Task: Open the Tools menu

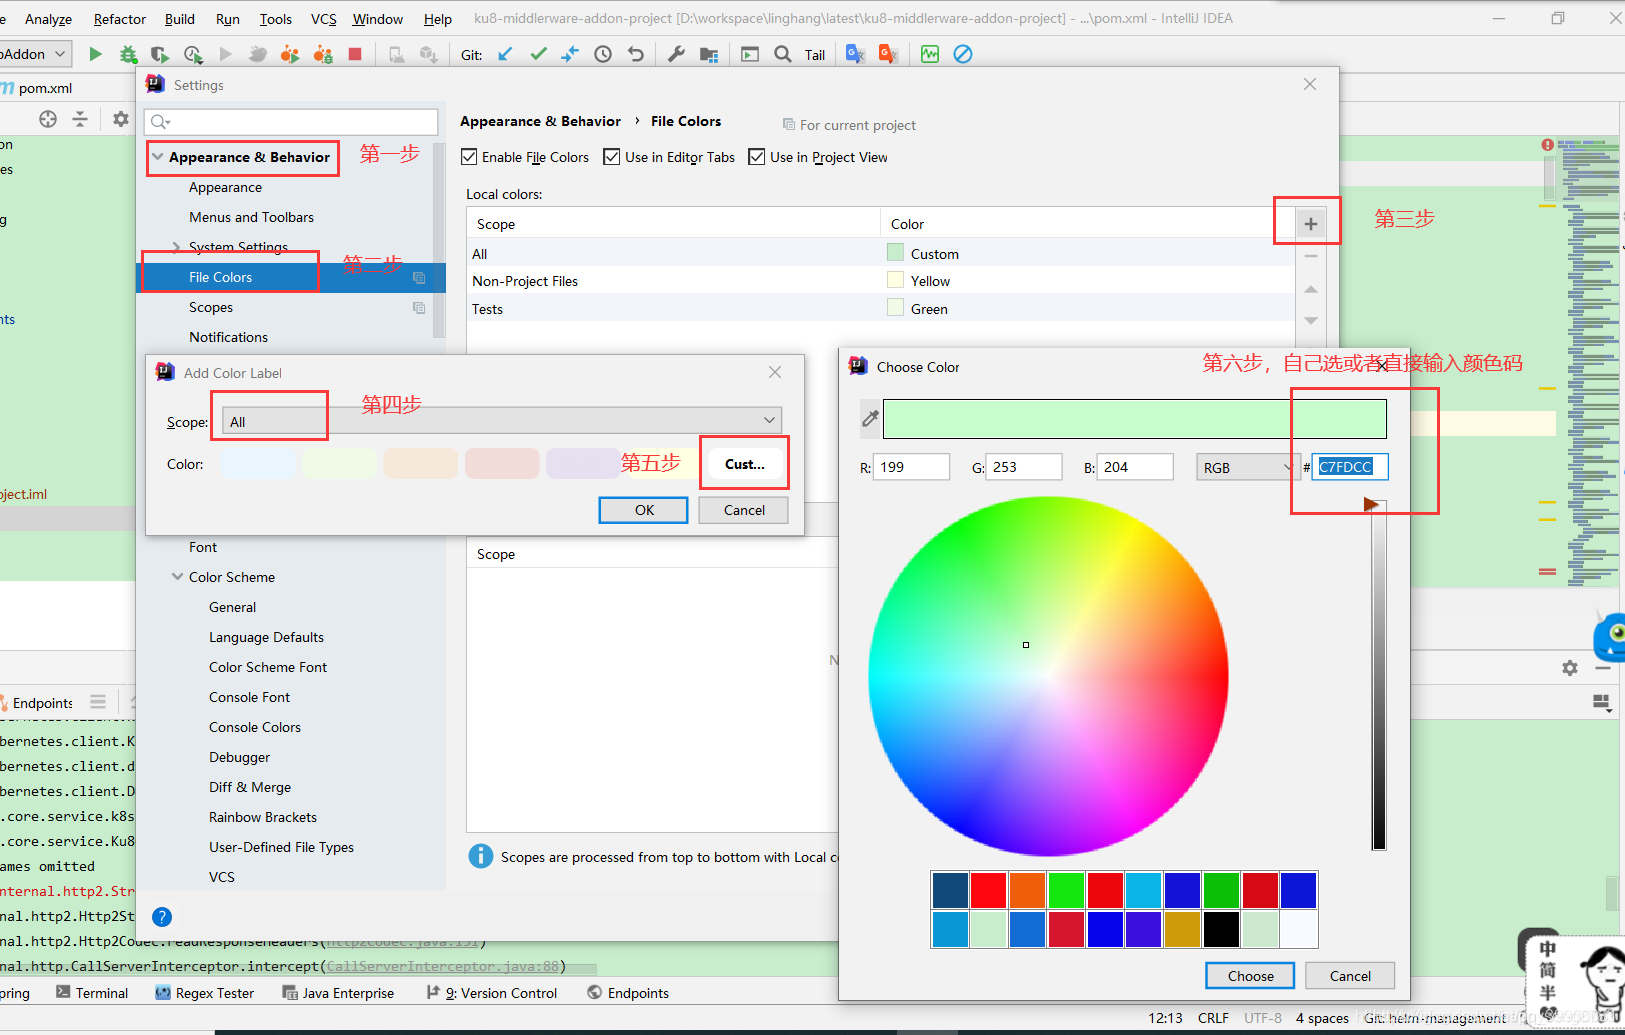Action: pyautogui.click(x=276, y=19)
